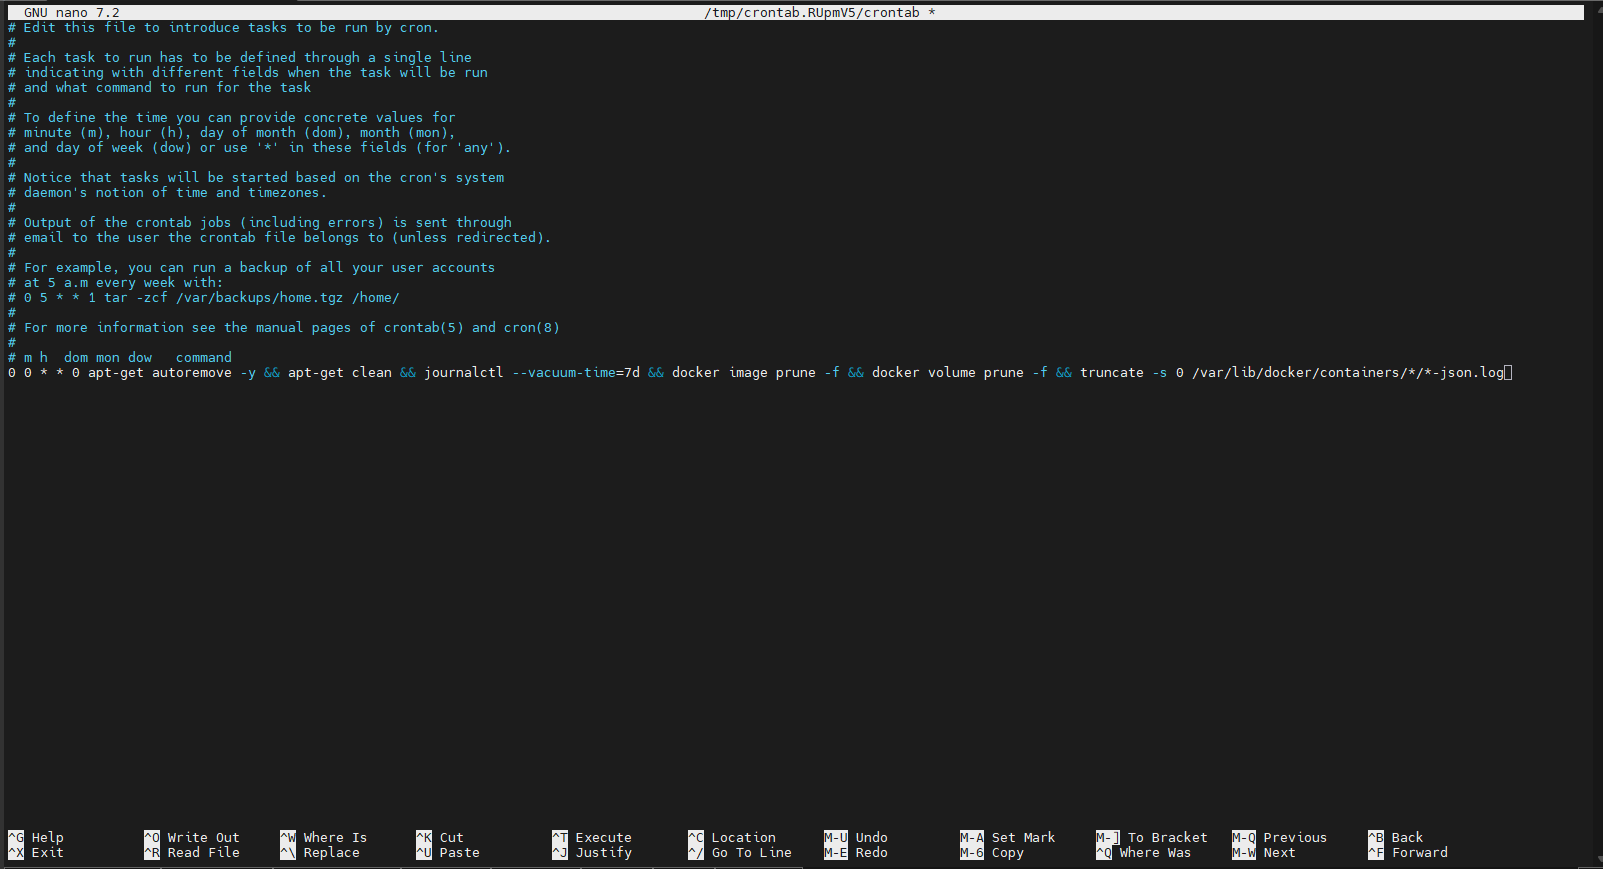Image resolution: width=1603 pixels, height=869 pixels.
Task: Click the ^U Paste shortcut
Action: point(448,853)
